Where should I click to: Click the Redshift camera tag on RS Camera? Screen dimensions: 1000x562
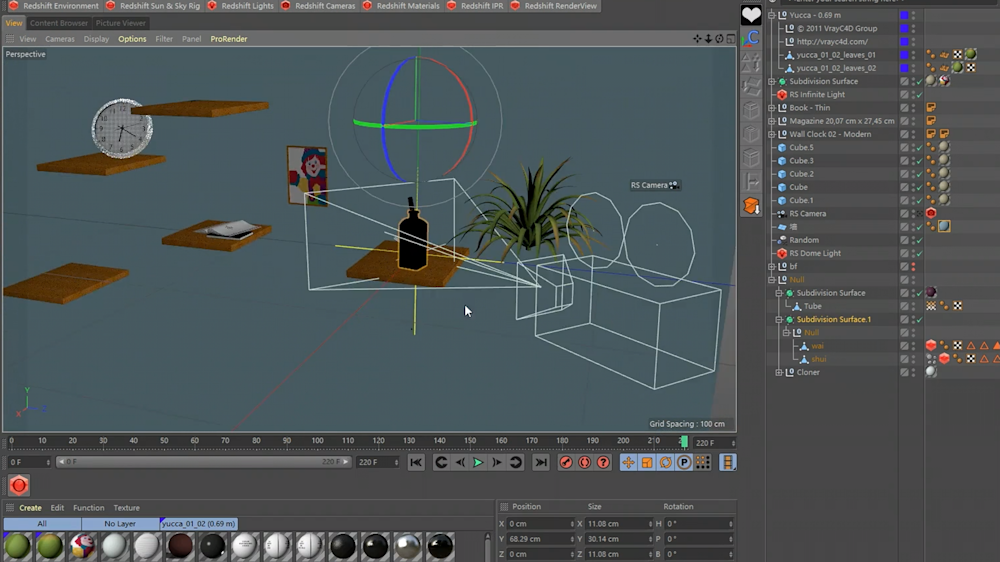click(931, 213)
